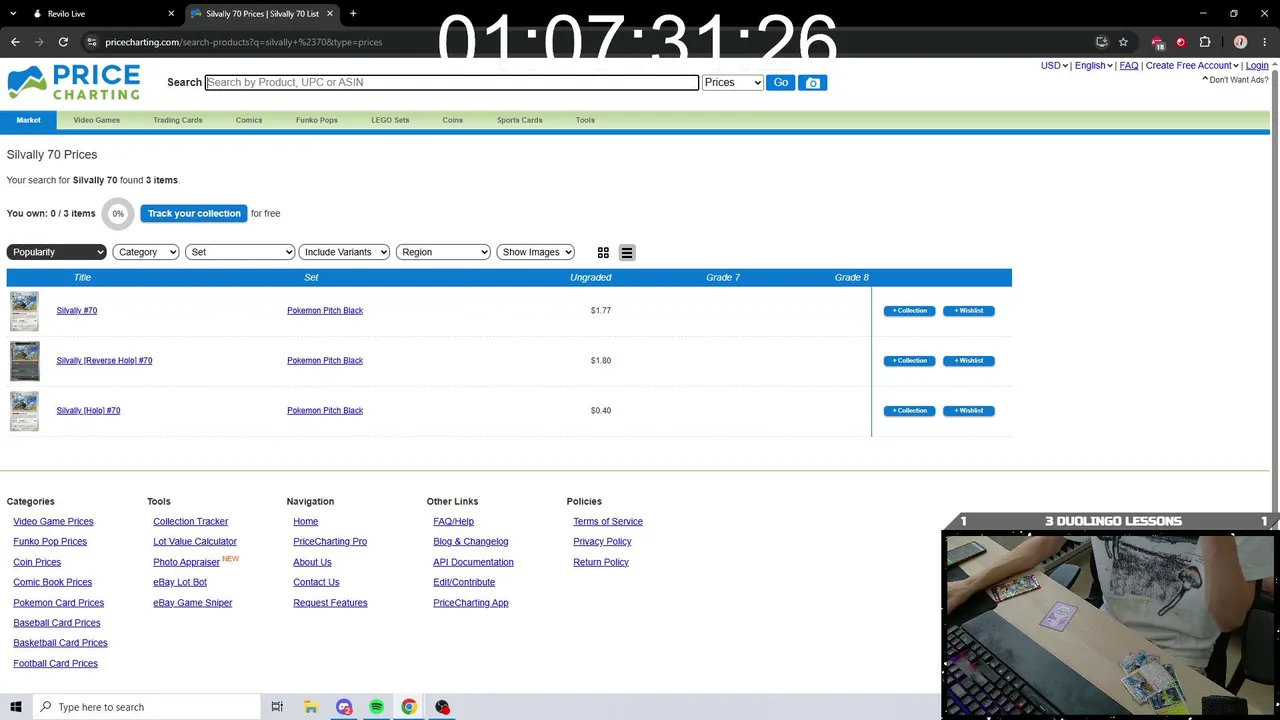Open the Chrome profile avatar
This screenshot has width=1280, height=720.
pyautogui.click(x=1241, y=42)
